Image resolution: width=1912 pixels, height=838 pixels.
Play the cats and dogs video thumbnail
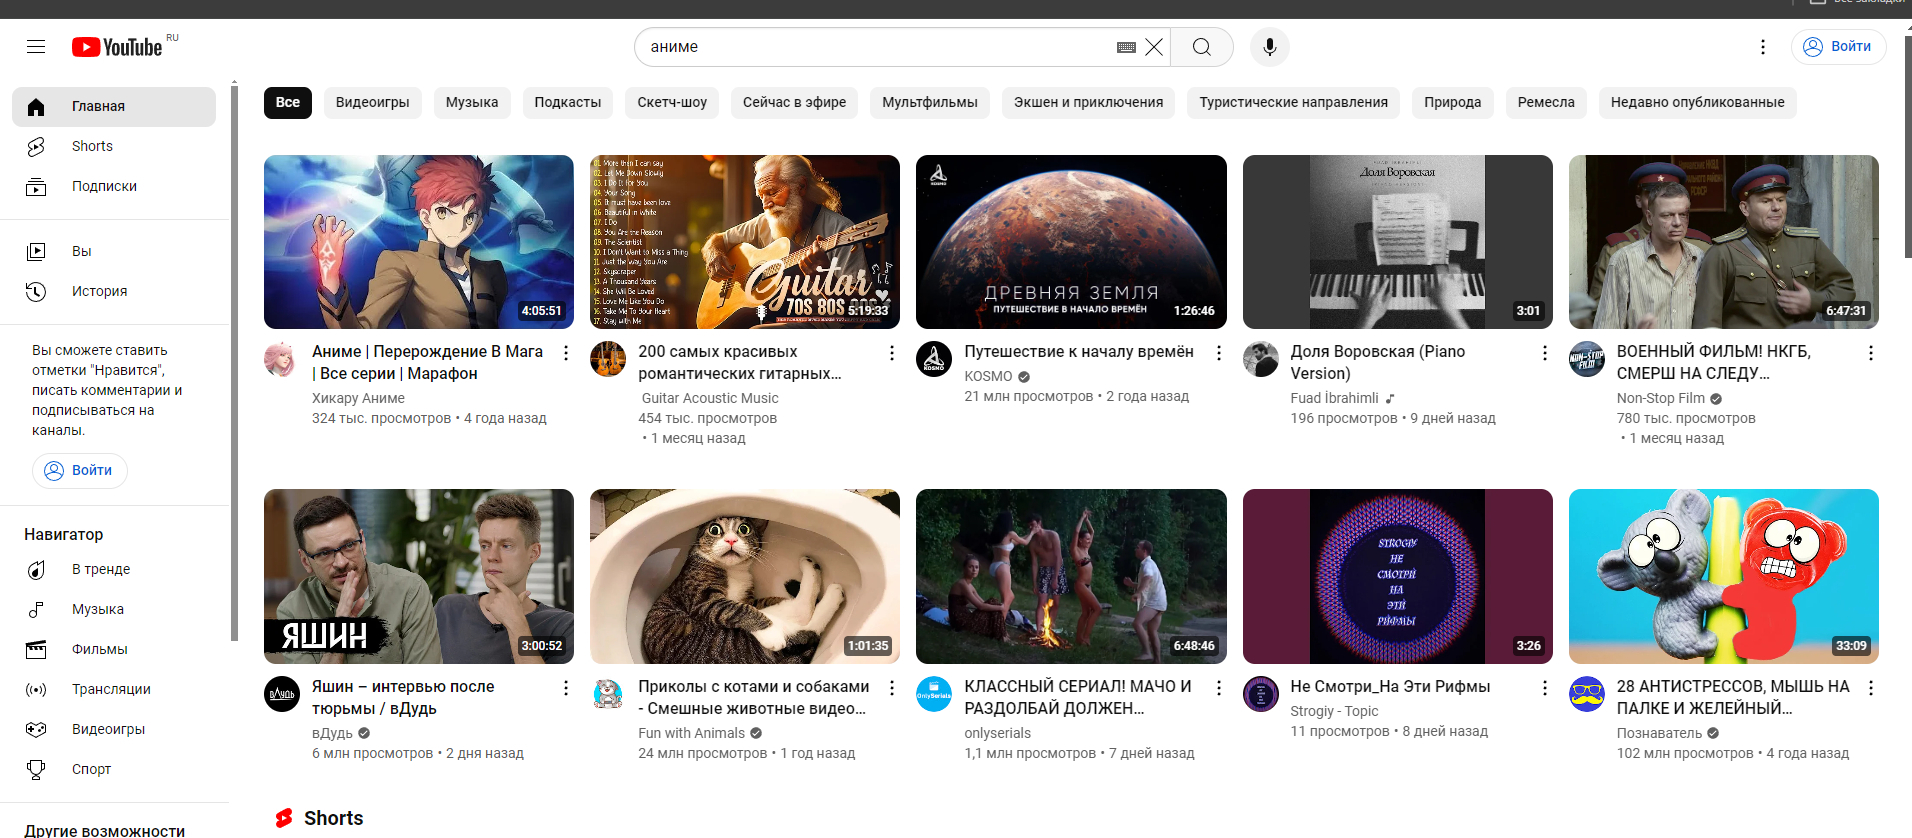point(744,576)
